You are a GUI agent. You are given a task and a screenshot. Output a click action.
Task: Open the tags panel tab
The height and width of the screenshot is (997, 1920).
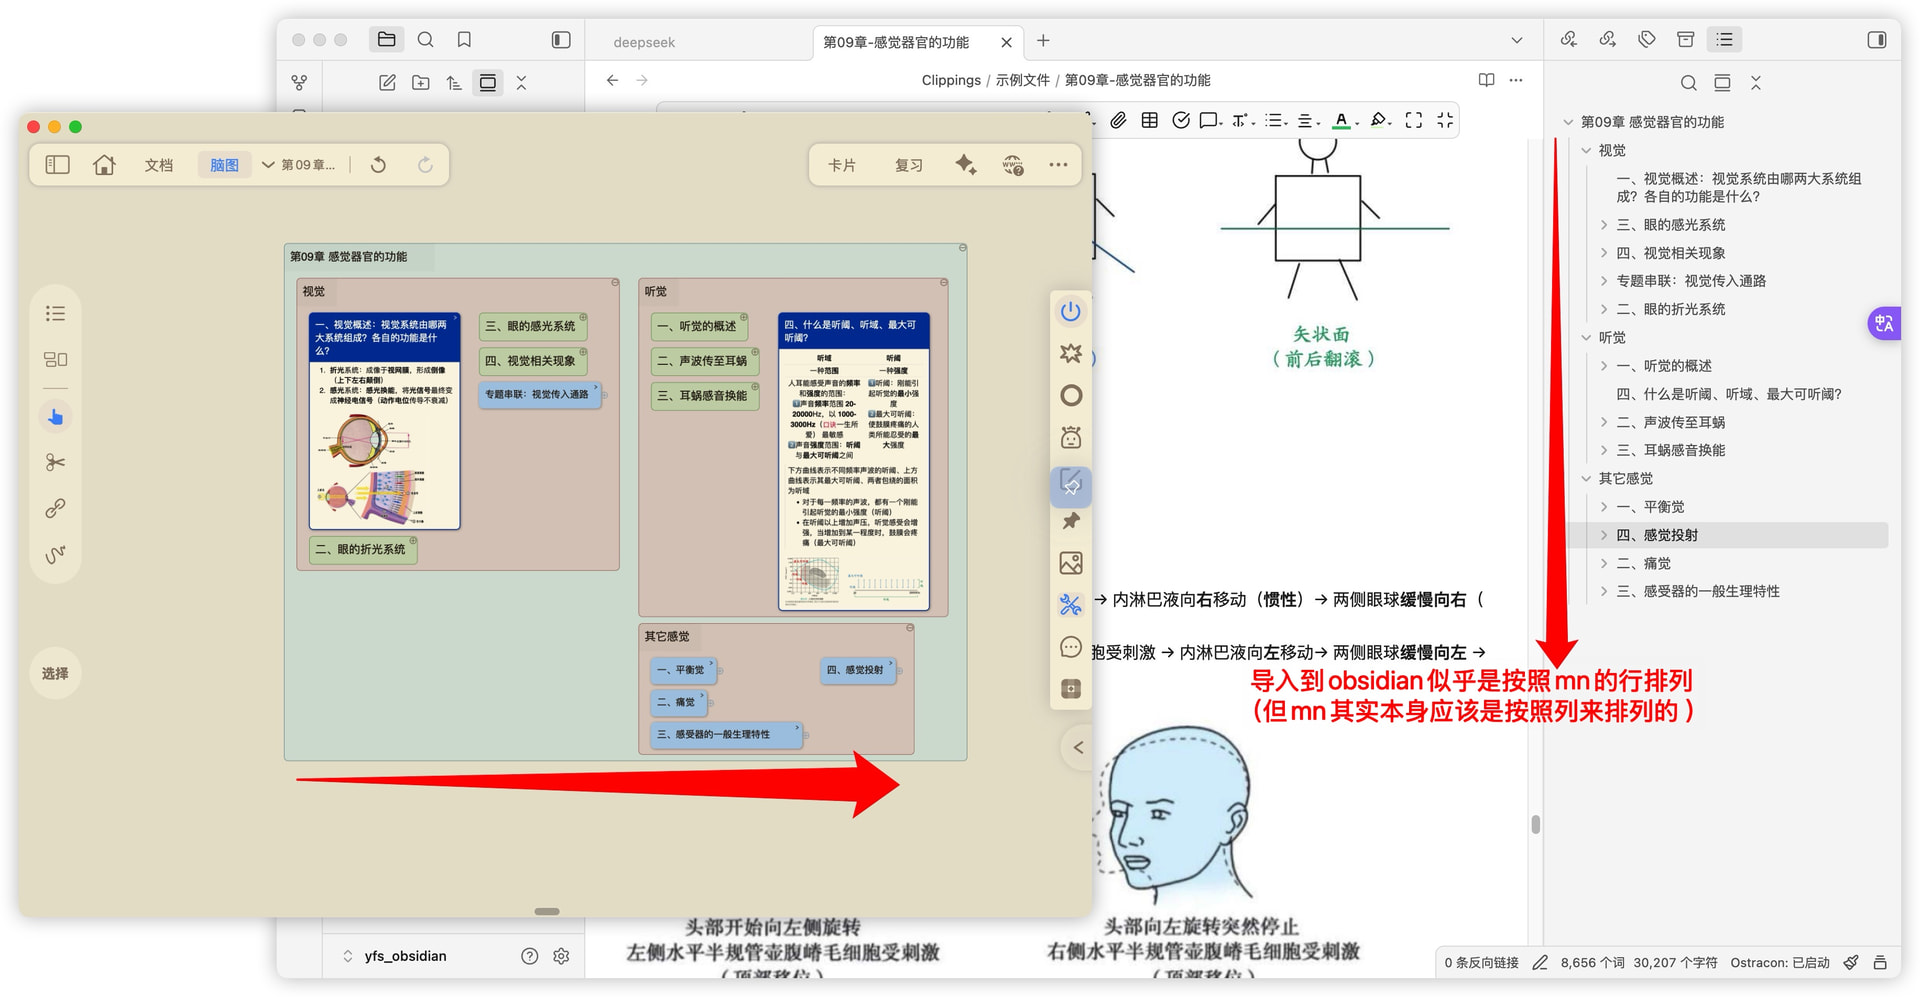click(1647, 40)
